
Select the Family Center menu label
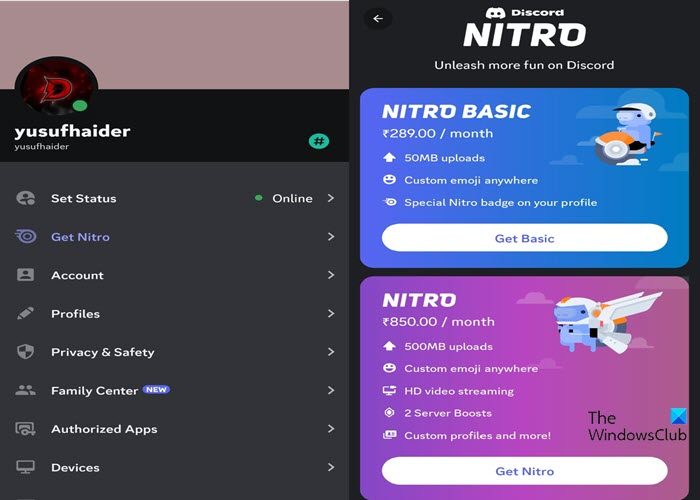(x=94, y=391)
